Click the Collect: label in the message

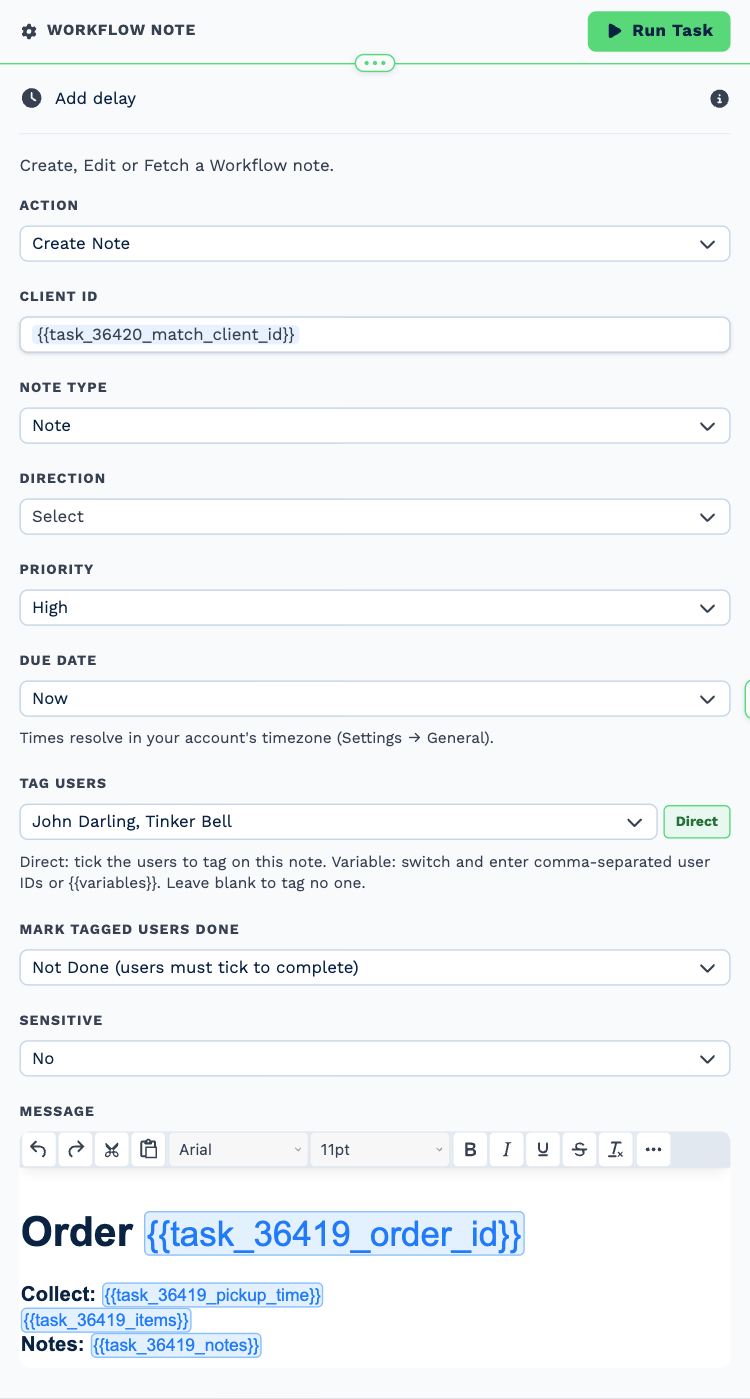click(x=59, y=1295)
